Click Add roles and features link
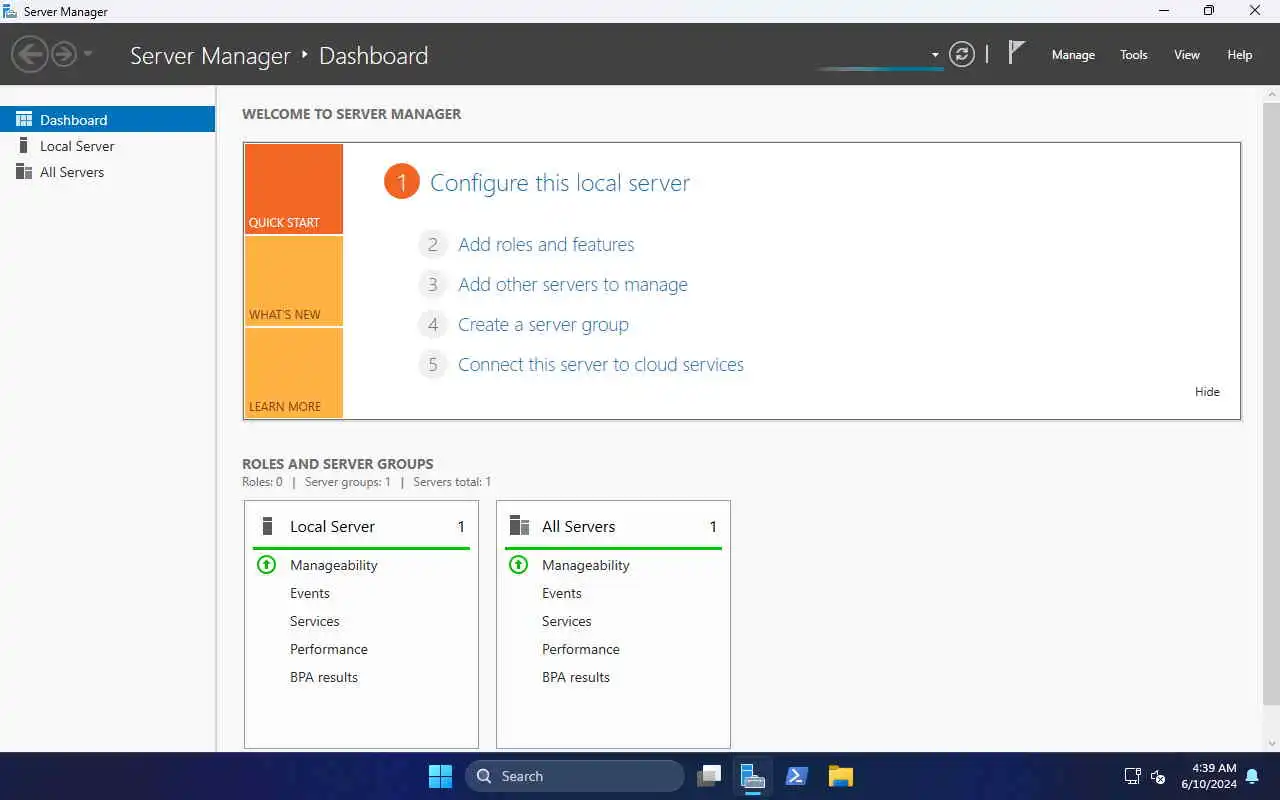This screenshot has height=800, width=1280. 546,244
